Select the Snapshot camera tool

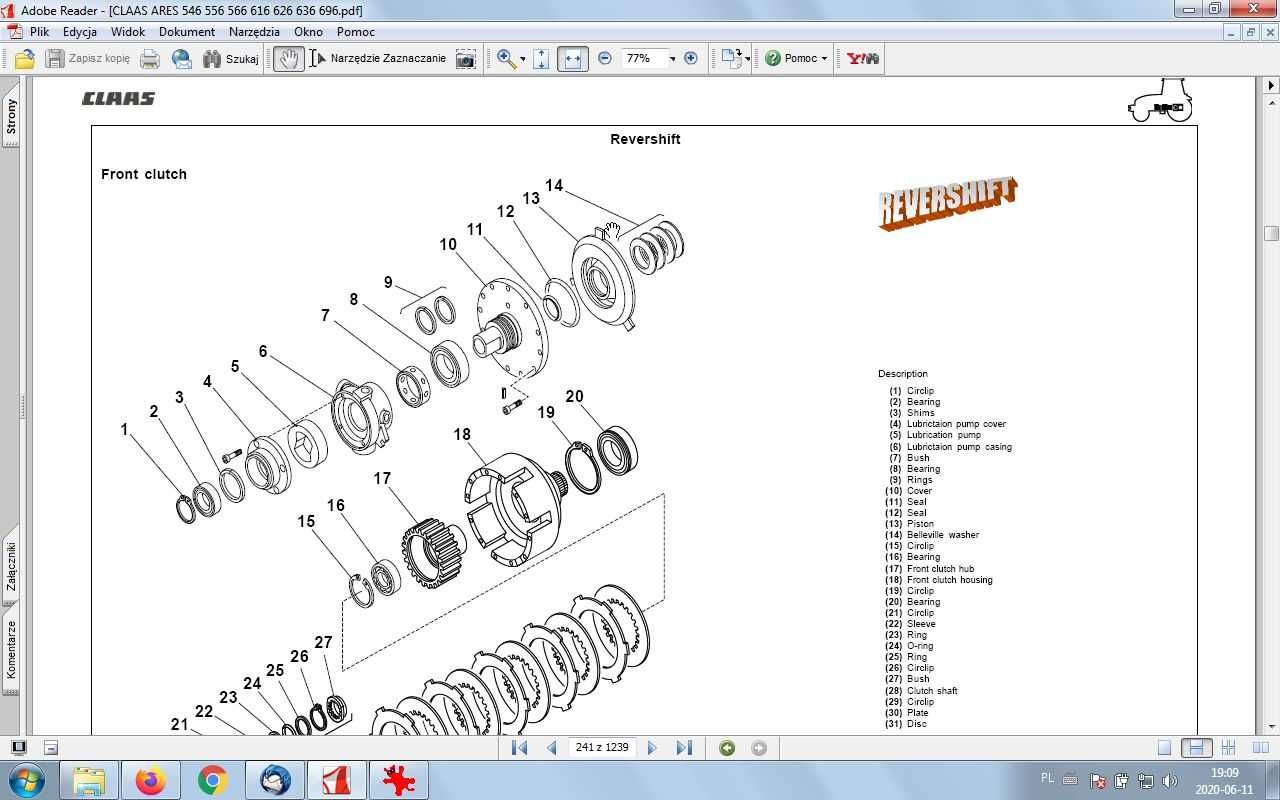[x=466, y=59]
